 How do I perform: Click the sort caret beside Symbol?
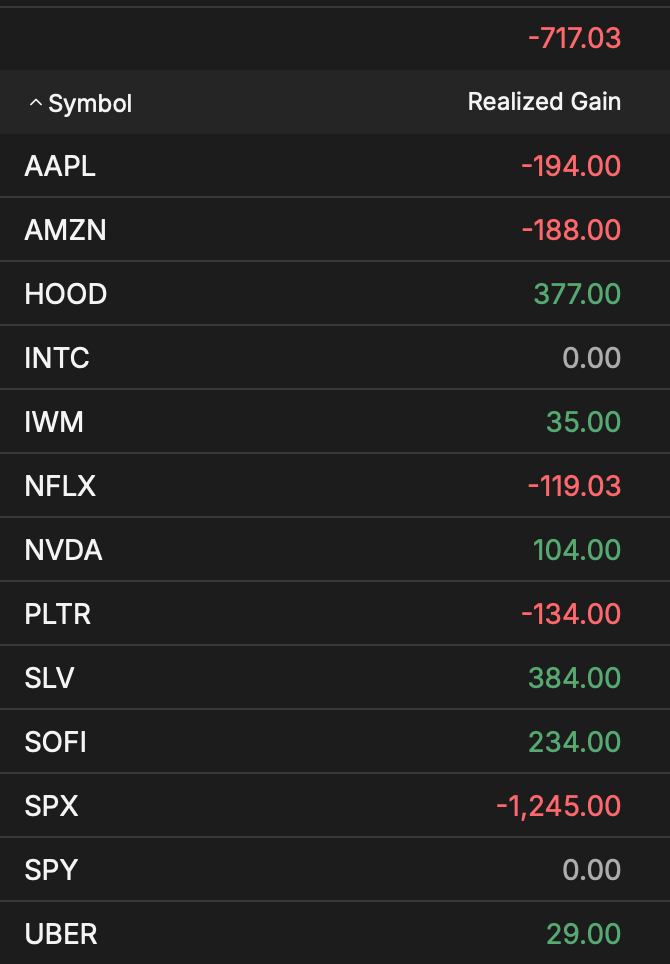35,102
